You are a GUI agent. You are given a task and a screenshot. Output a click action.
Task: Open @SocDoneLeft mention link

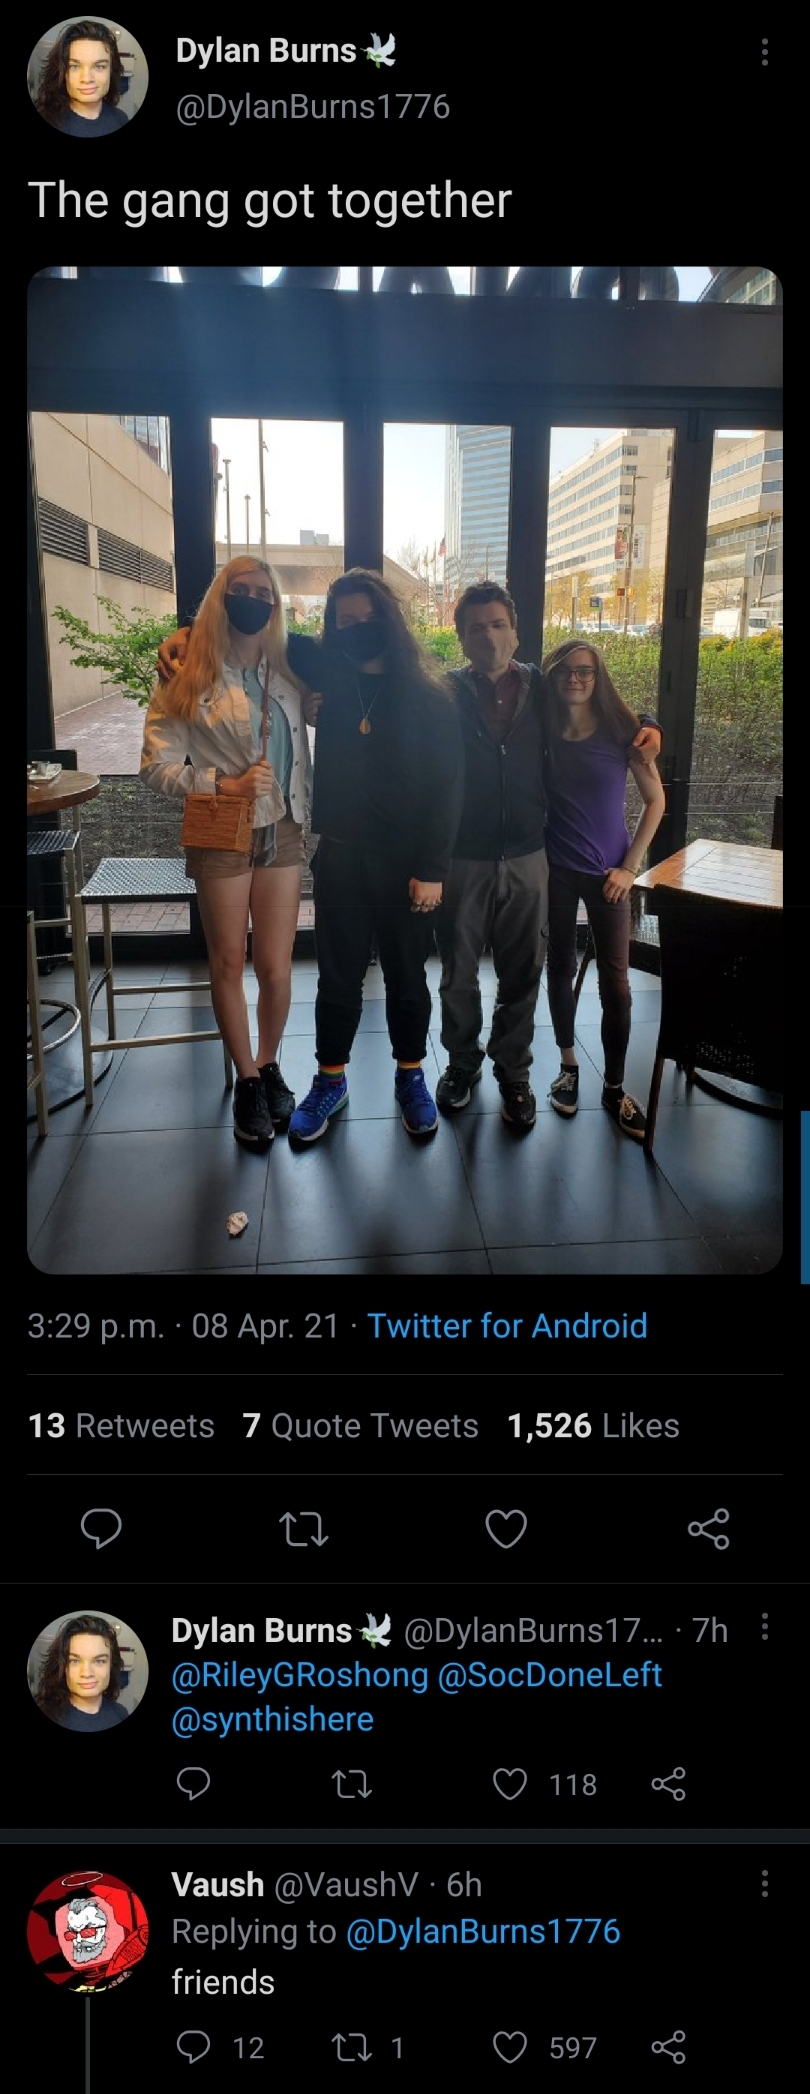click(x=550, y=1674)
